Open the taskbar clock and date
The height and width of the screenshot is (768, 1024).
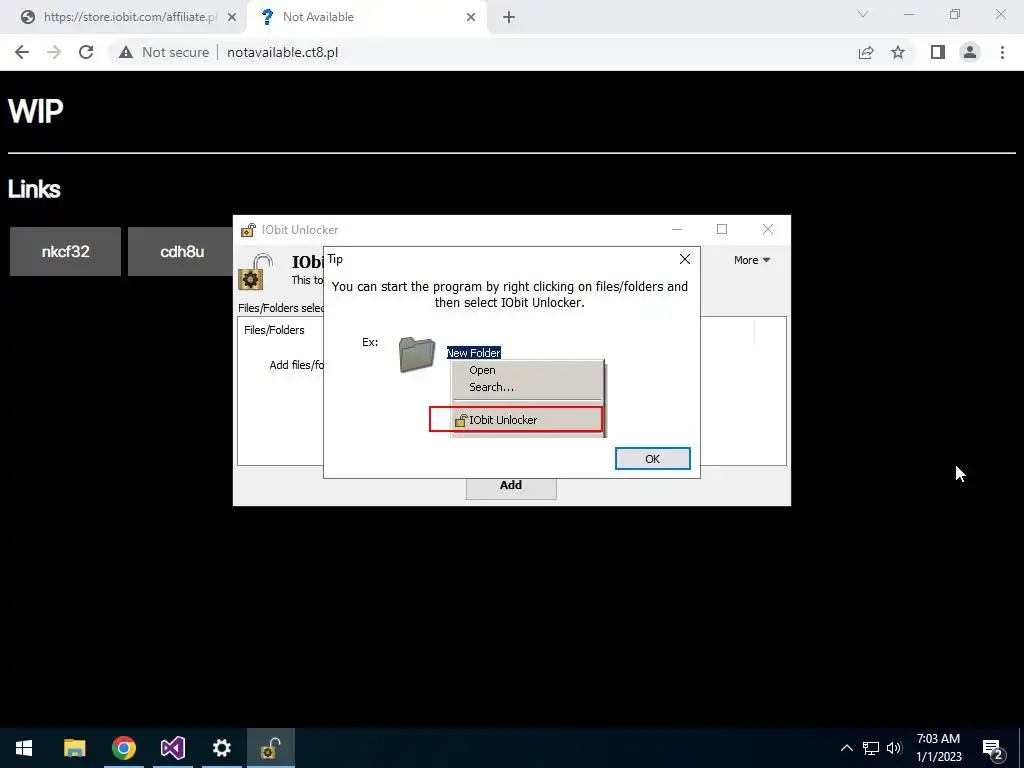point(938,748)
